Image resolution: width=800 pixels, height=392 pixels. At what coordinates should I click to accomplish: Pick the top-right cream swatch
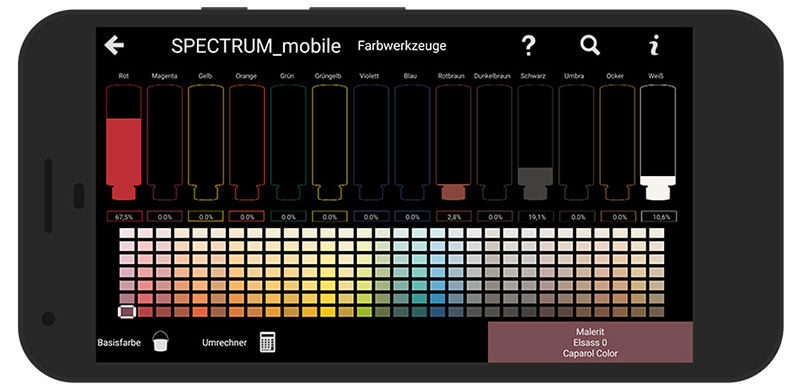click(x=657, y=233)
